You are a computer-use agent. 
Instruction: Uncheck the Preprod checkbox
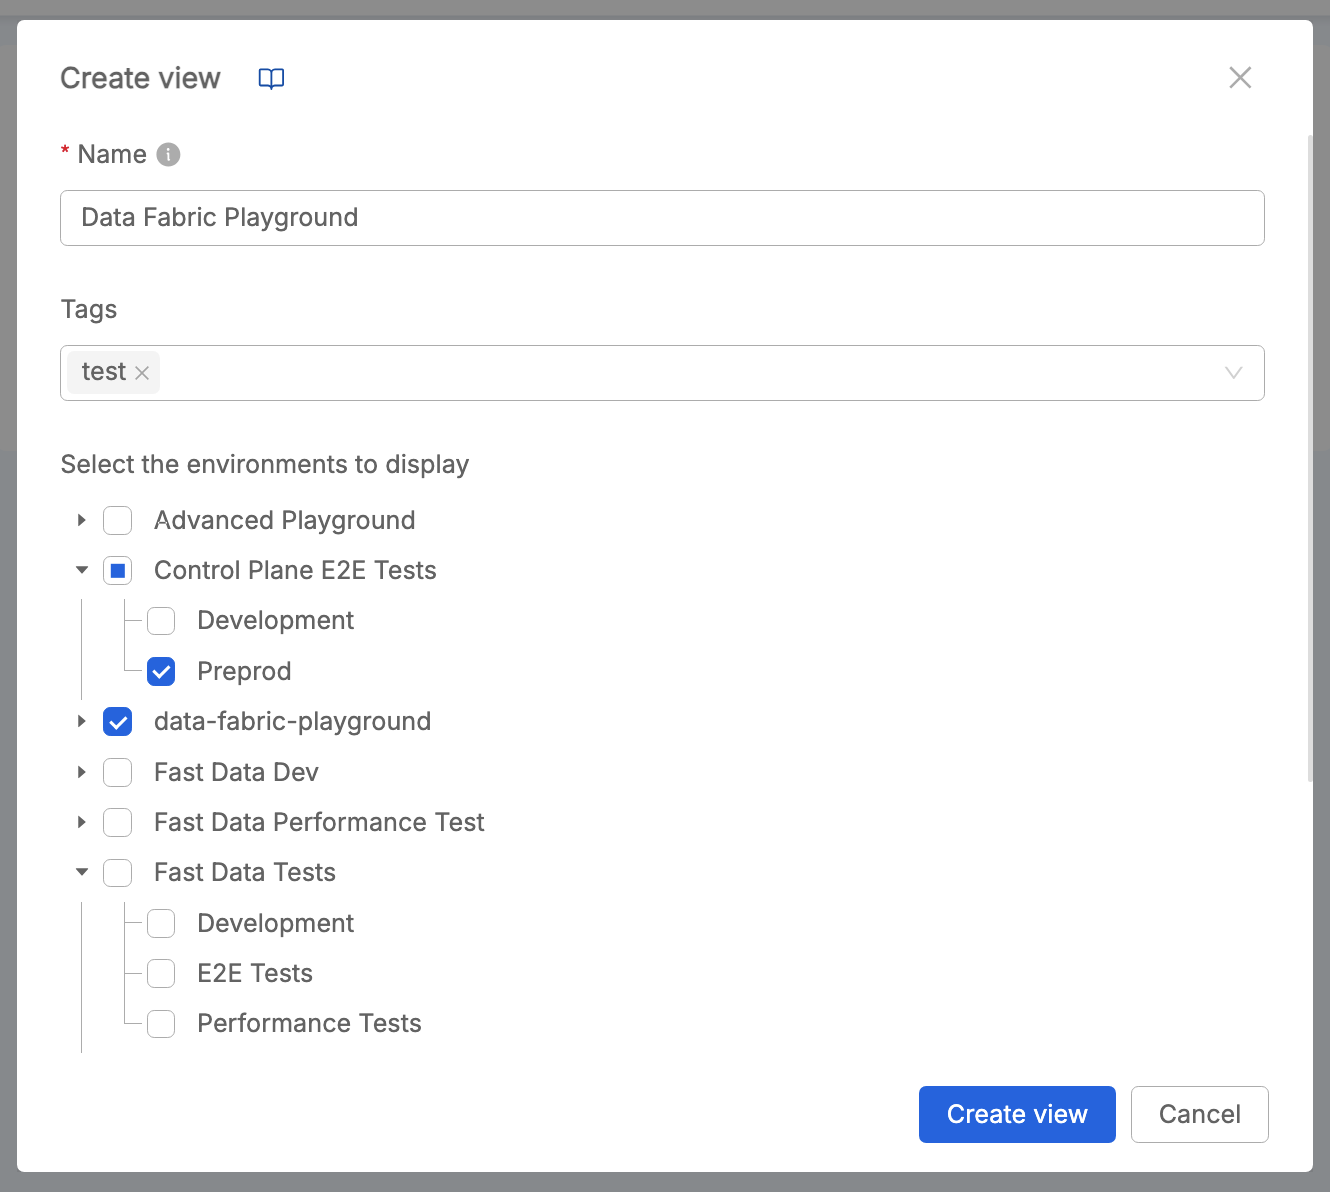click(x=161, y=671)
